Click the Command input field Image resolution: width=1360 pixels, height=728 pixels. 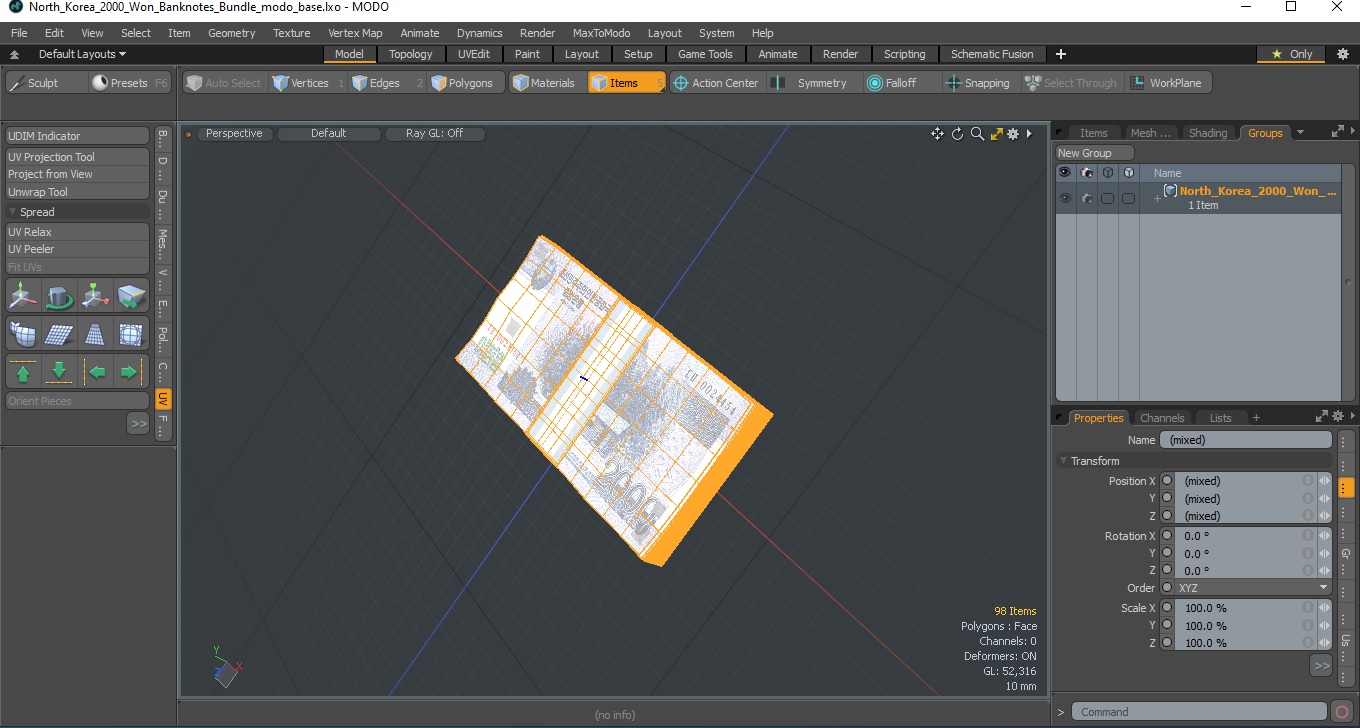(x=1200, y=712)
